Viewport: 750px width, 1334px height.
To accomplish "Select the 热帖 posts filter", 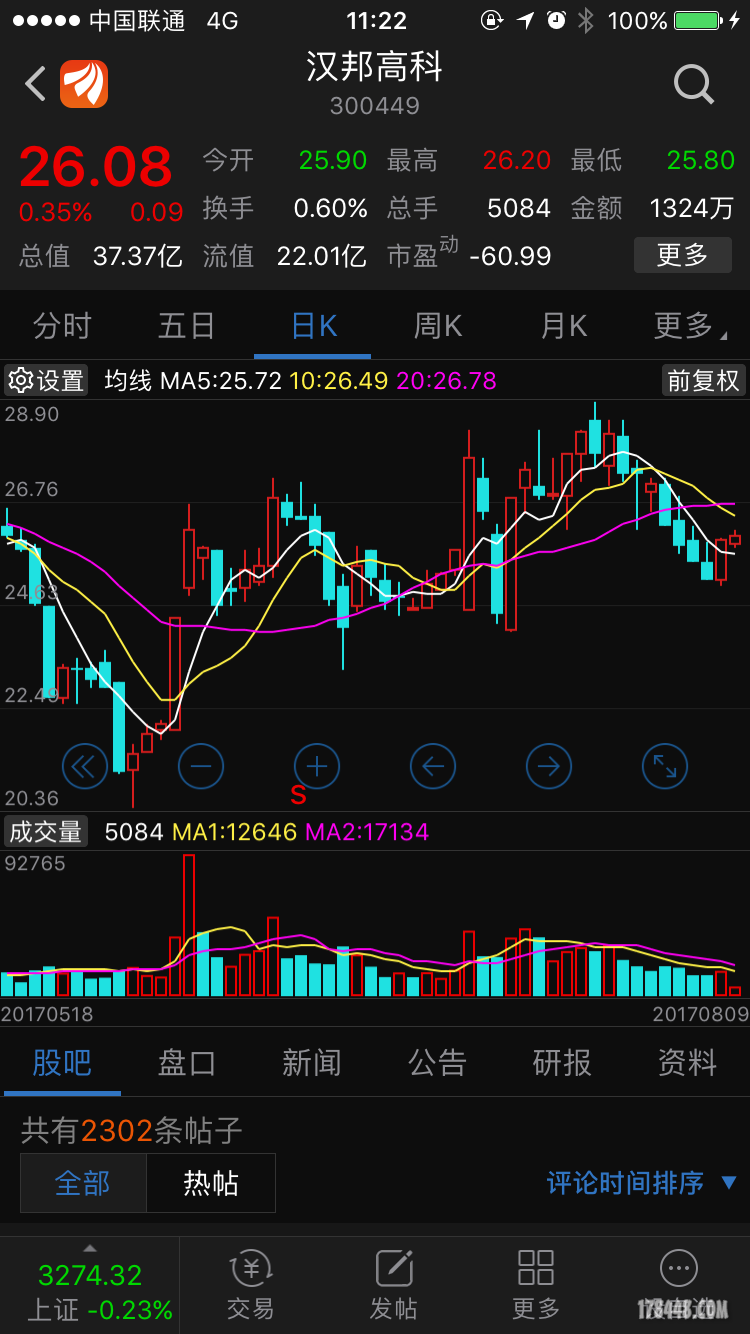I will tap(211, 1183).
